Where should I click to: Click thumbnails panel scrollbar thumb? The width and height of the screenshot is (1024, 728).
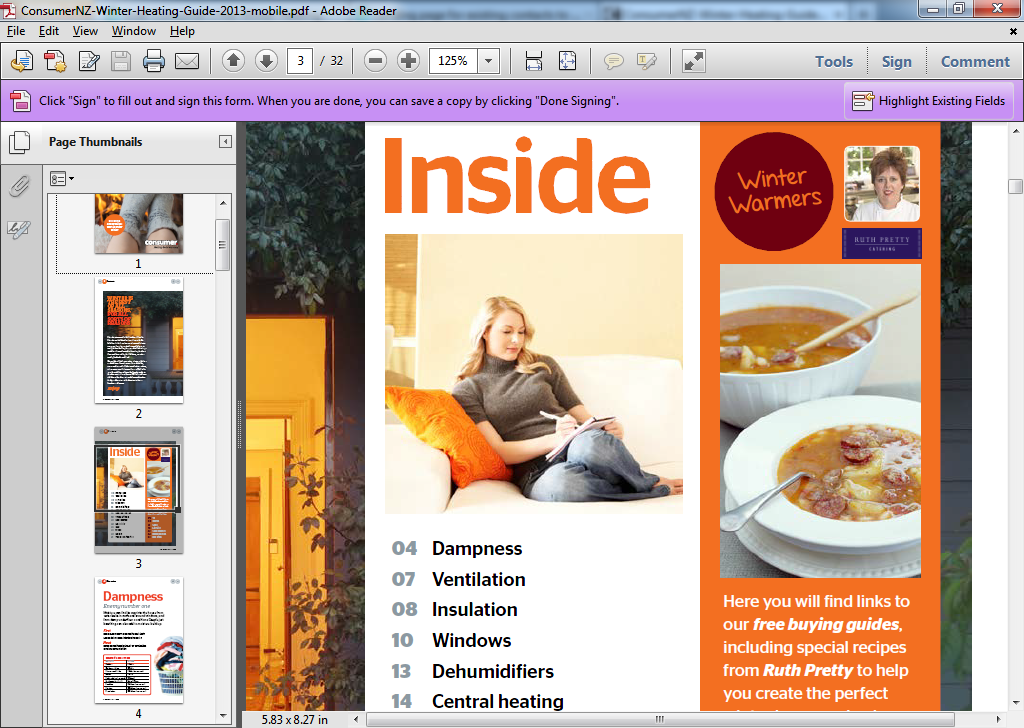223,245
